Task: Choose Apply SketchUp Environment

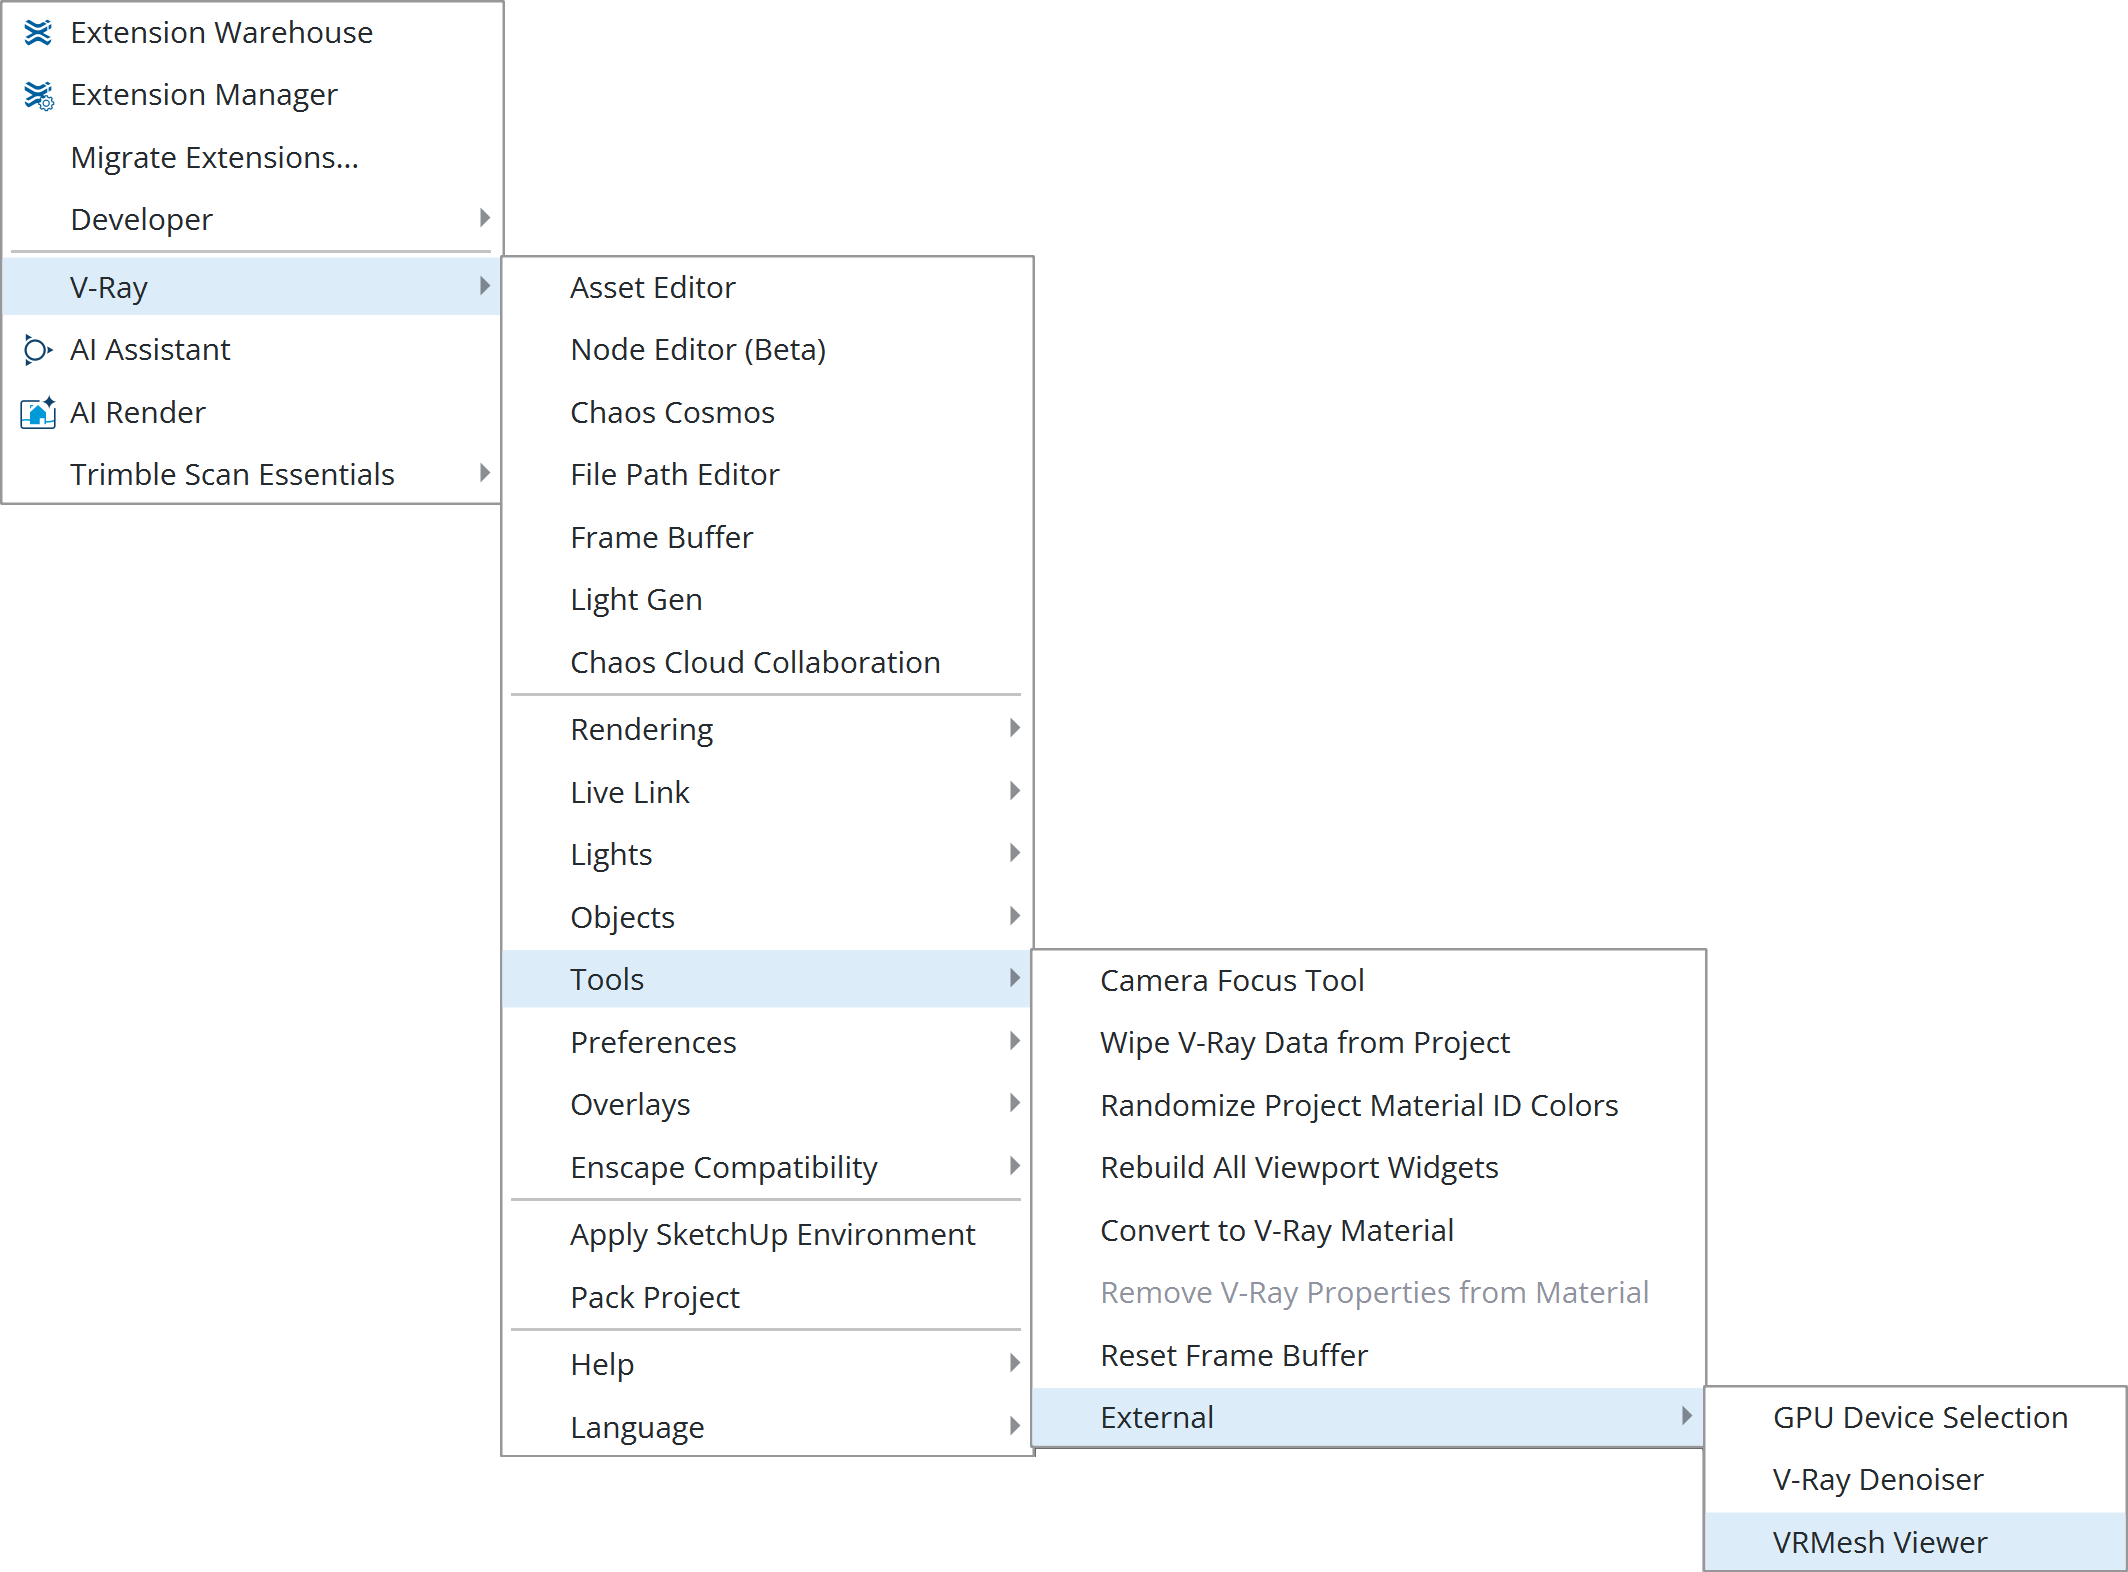Action: coord(767,1235)
